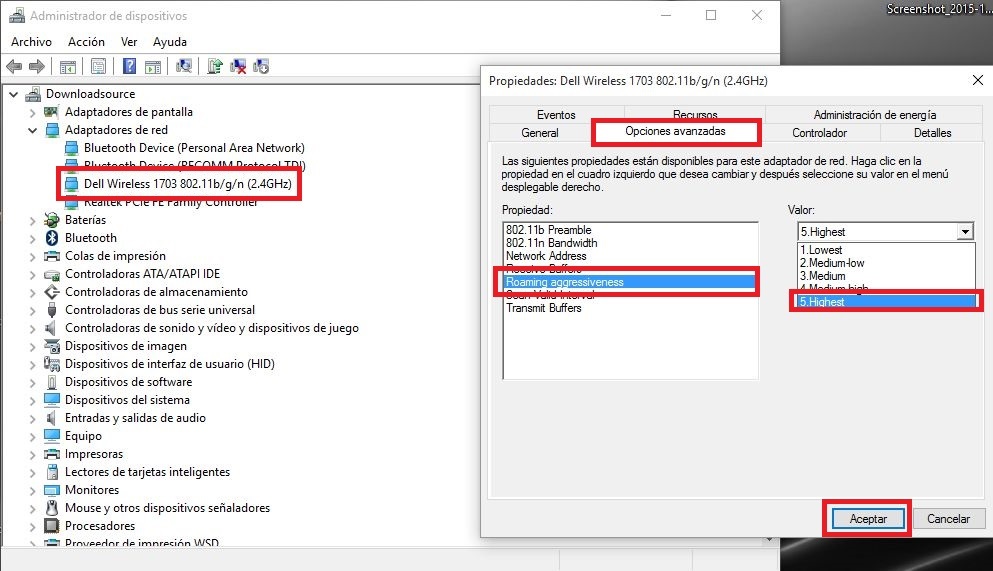Collapse the Adaptadores de red node
993x571 pixels.
32,130
